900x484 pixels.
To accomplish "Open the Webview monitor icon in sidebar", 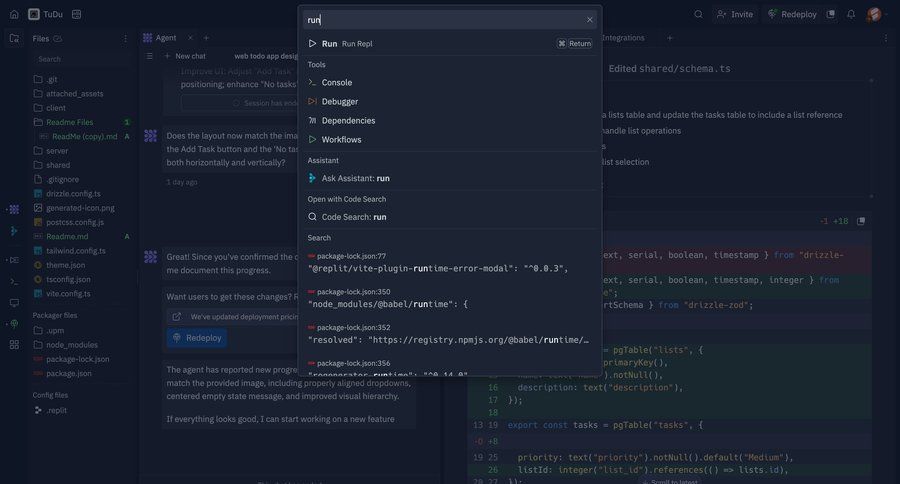I will pyautogui.click(x=14, y=303).
